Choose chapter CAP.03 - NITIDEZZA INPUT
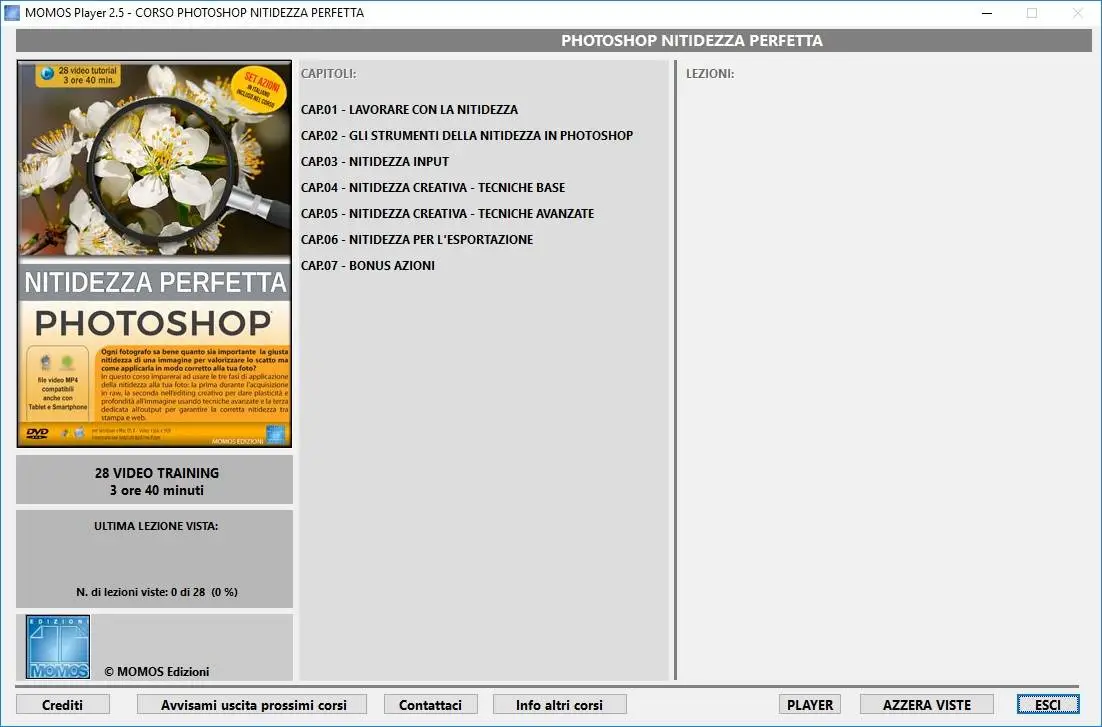1102x727 pixels. point(375,162)
